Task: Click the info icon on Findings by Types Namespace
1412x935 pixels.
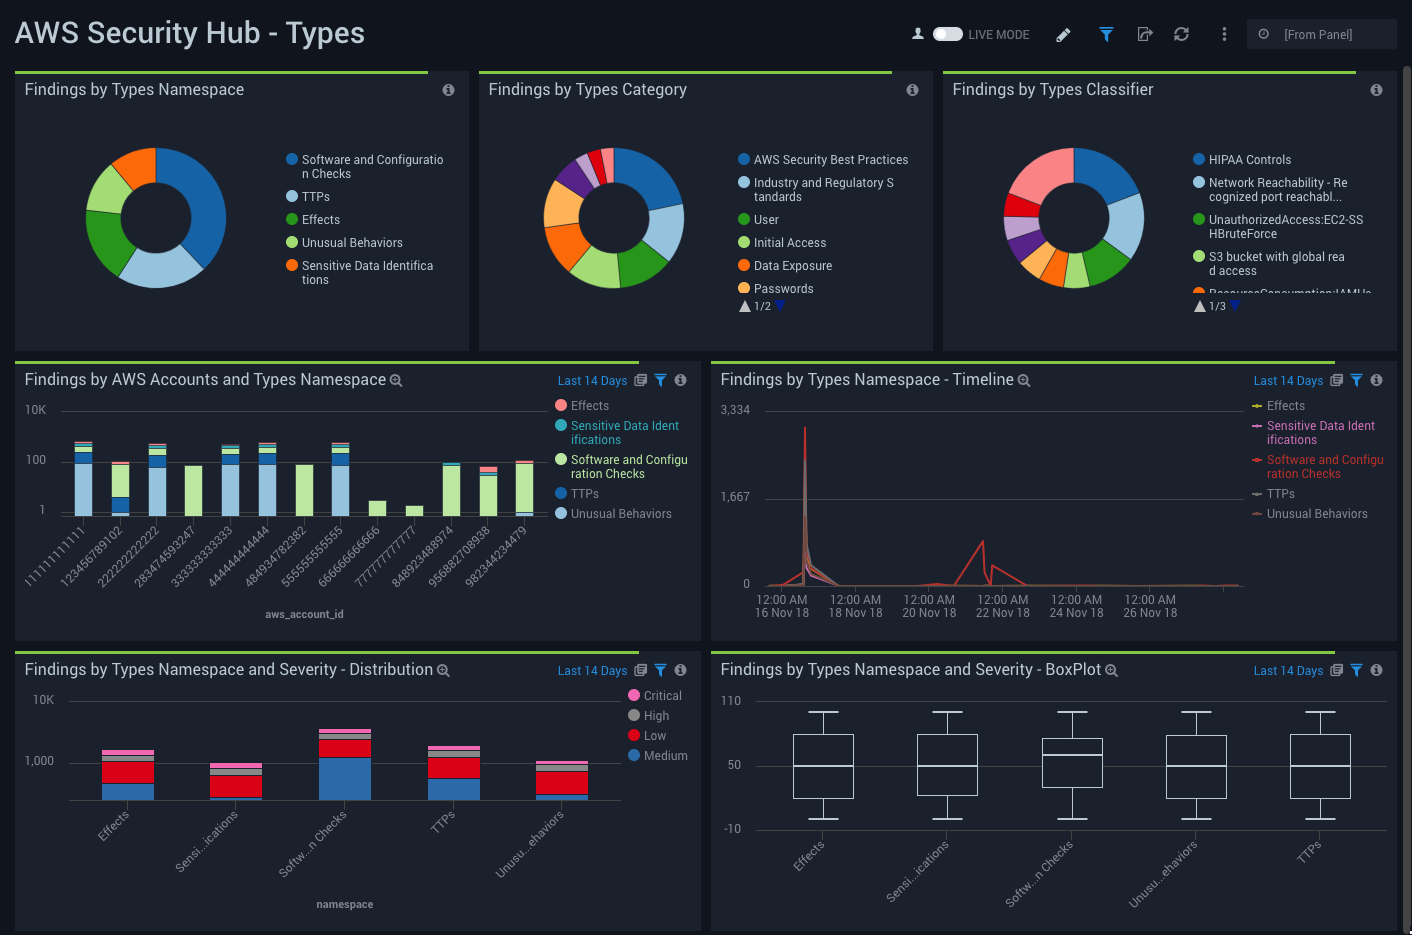Action: (x=448, y=89)
